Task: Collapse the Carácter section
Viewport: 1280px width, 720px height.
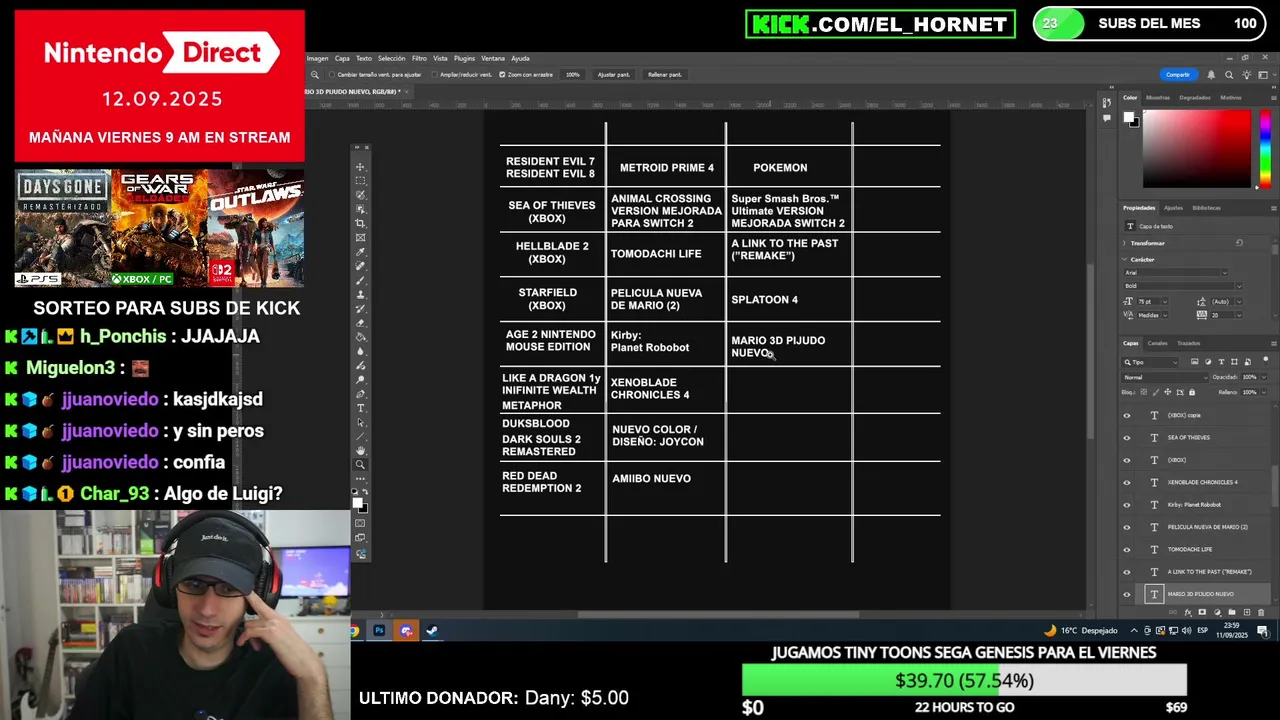Action: point(1124,259)
